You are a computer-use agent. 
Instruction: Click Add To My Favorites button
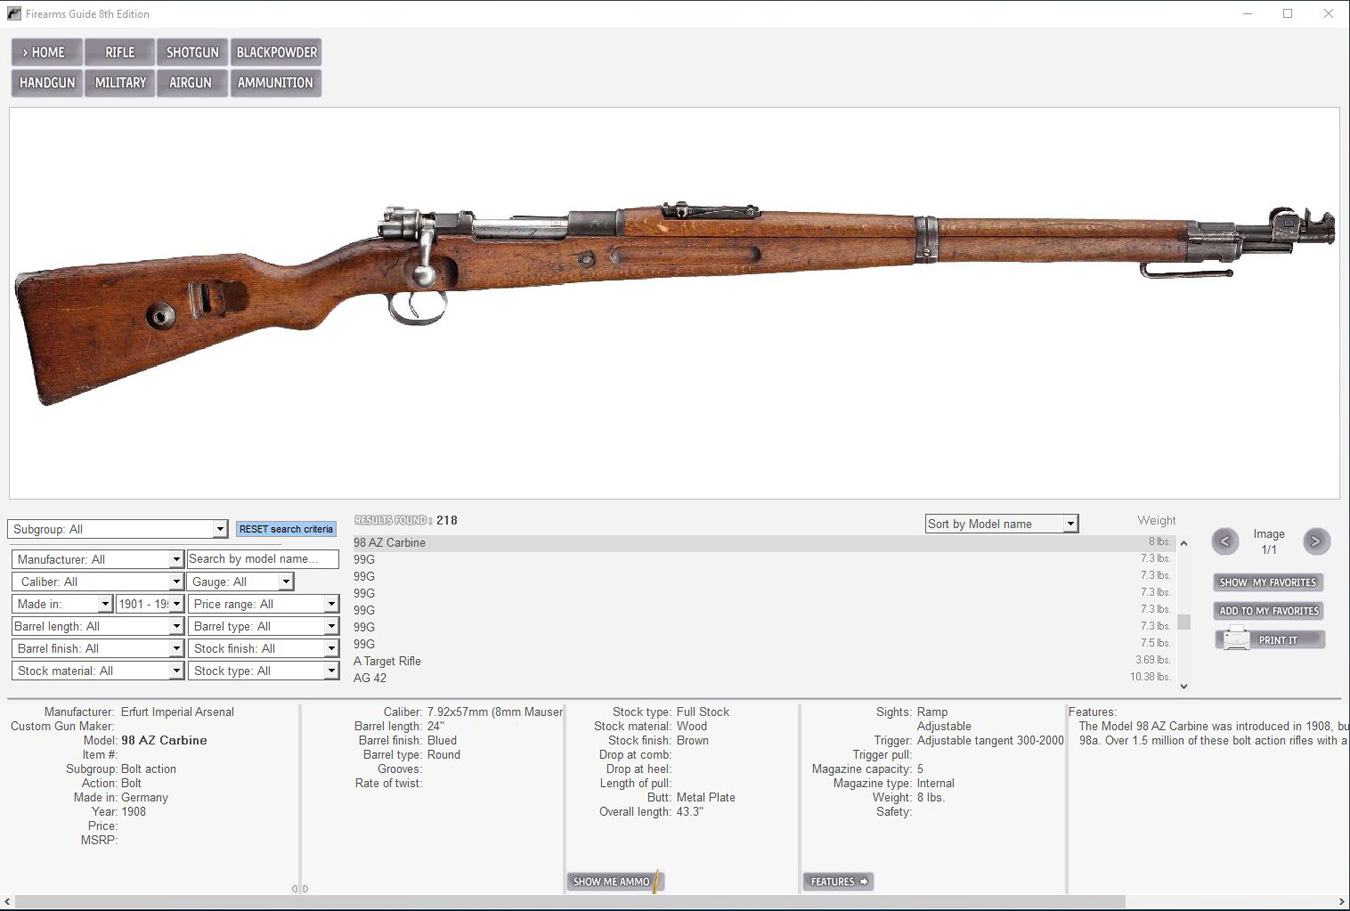1268,611
